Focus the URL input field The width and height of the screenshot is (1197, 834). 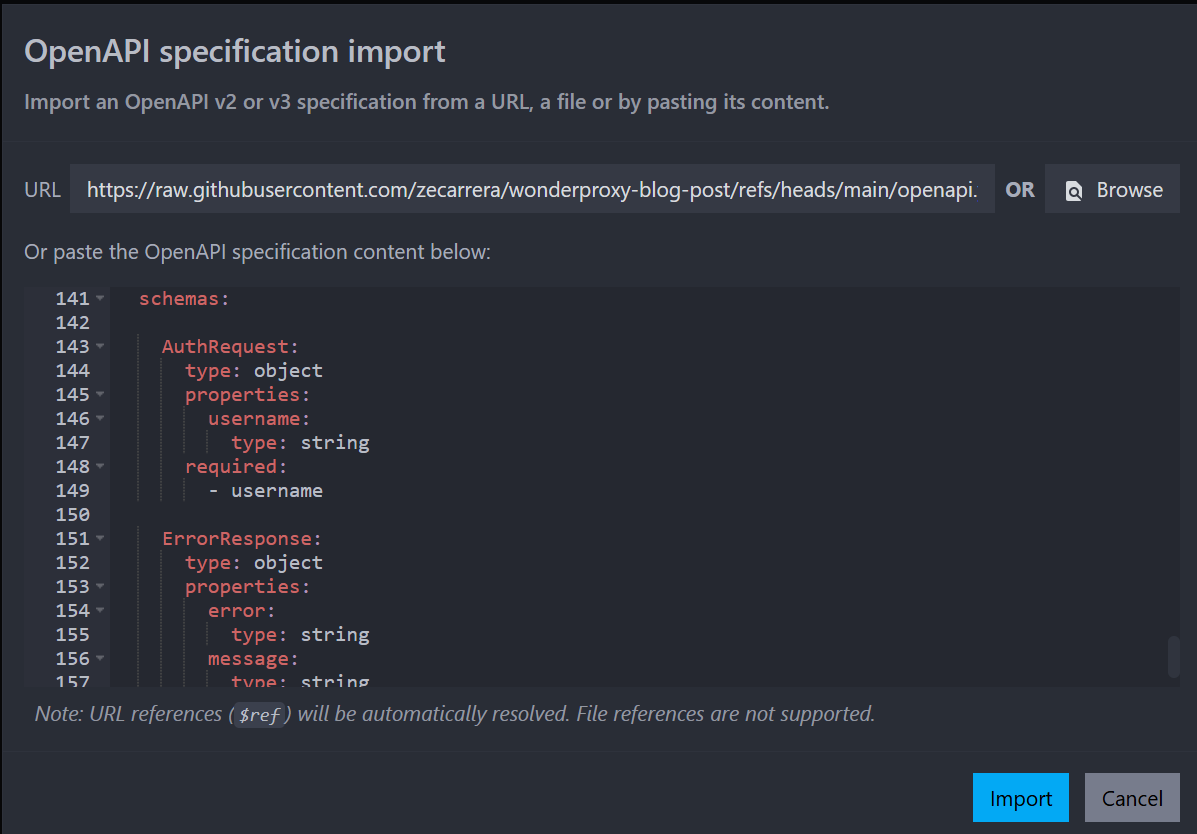532,189
